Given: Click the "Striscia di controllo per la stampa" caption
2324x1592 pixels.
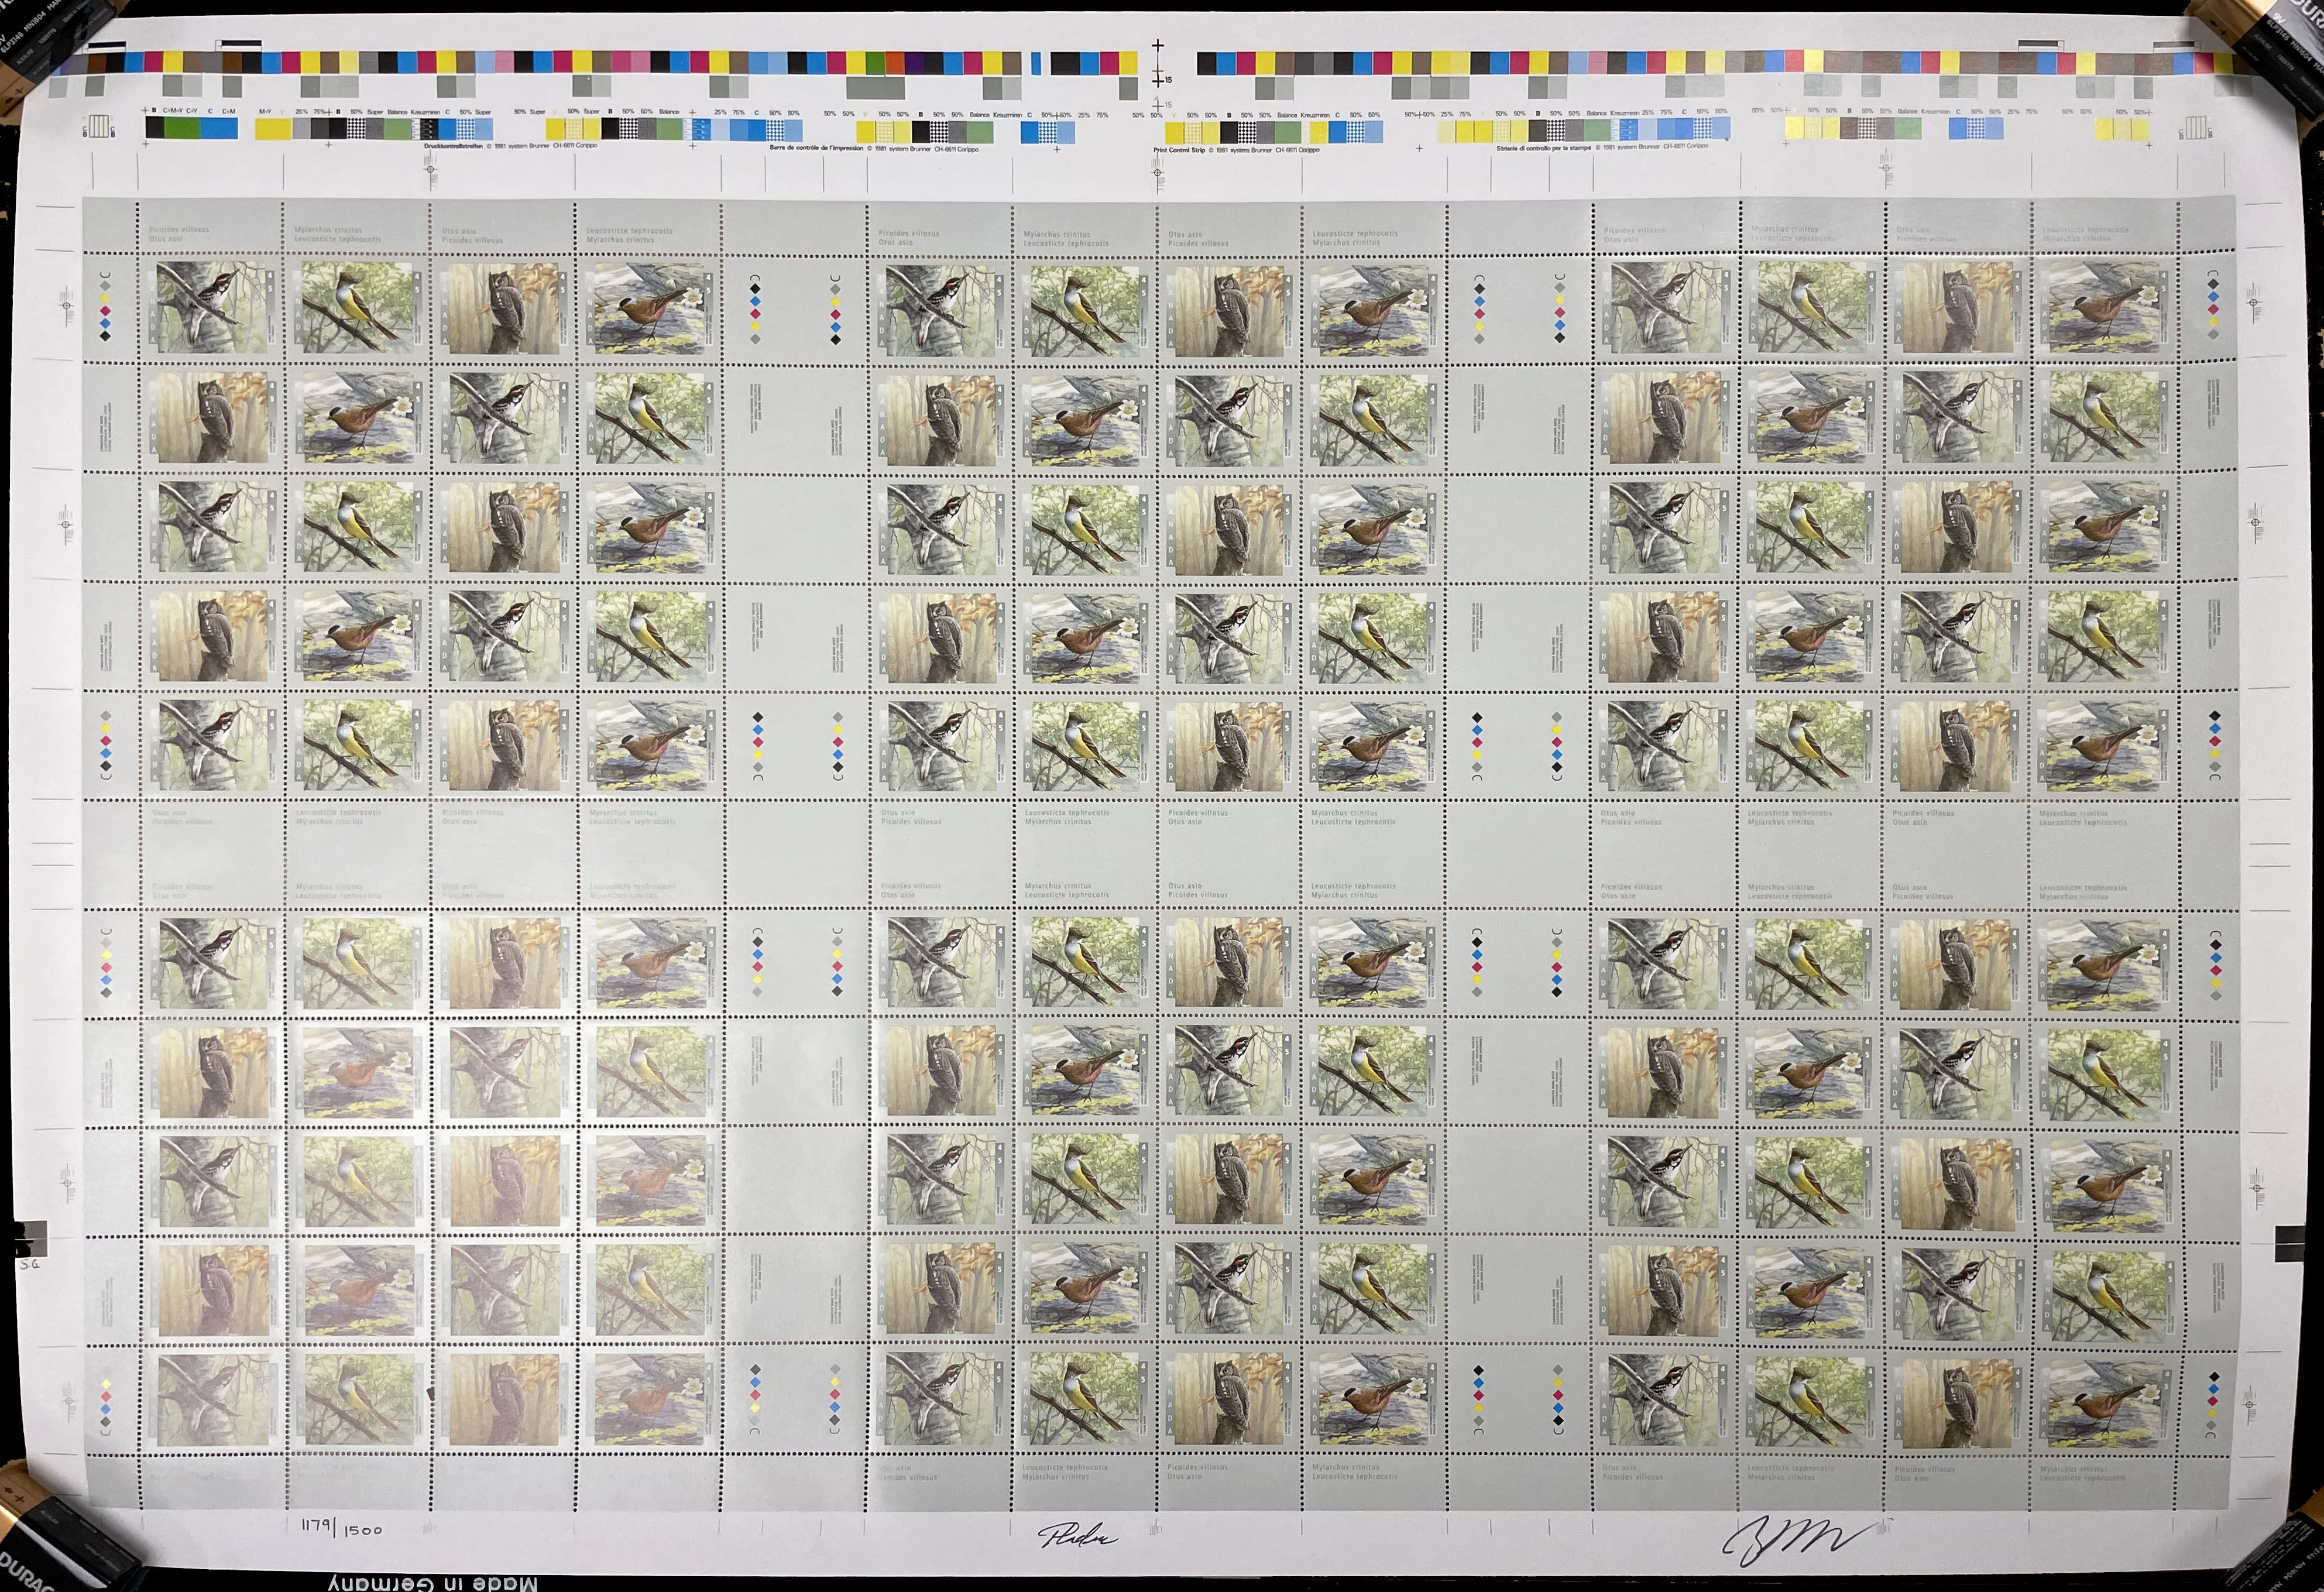Looking at the screenshot, I should click(x=1543, y=148).
